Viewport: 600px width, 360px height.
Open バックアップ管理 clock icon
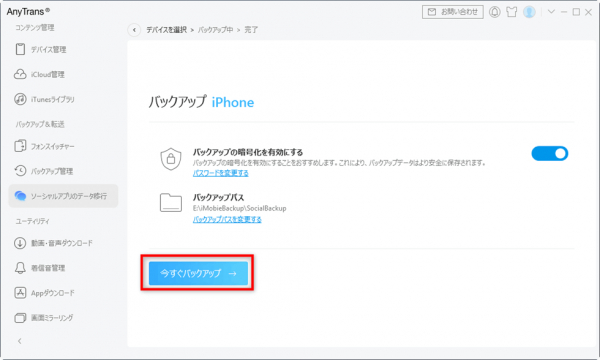[20, 171]
